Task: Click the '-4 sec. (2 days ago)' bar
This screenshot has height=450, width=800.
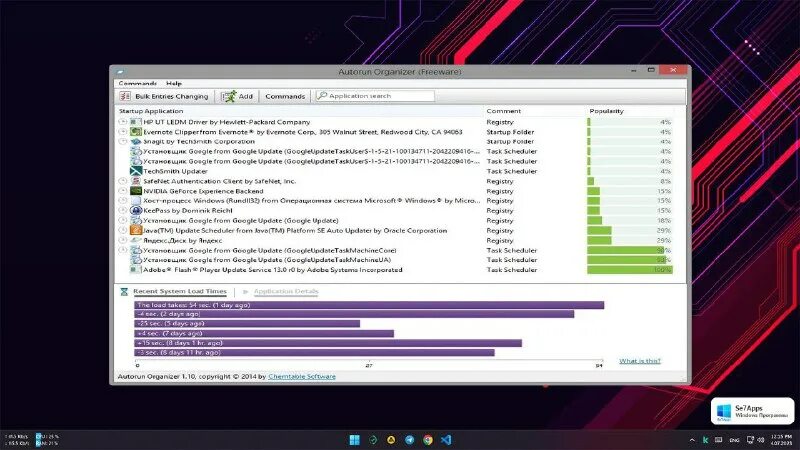Action: [354, 314]
